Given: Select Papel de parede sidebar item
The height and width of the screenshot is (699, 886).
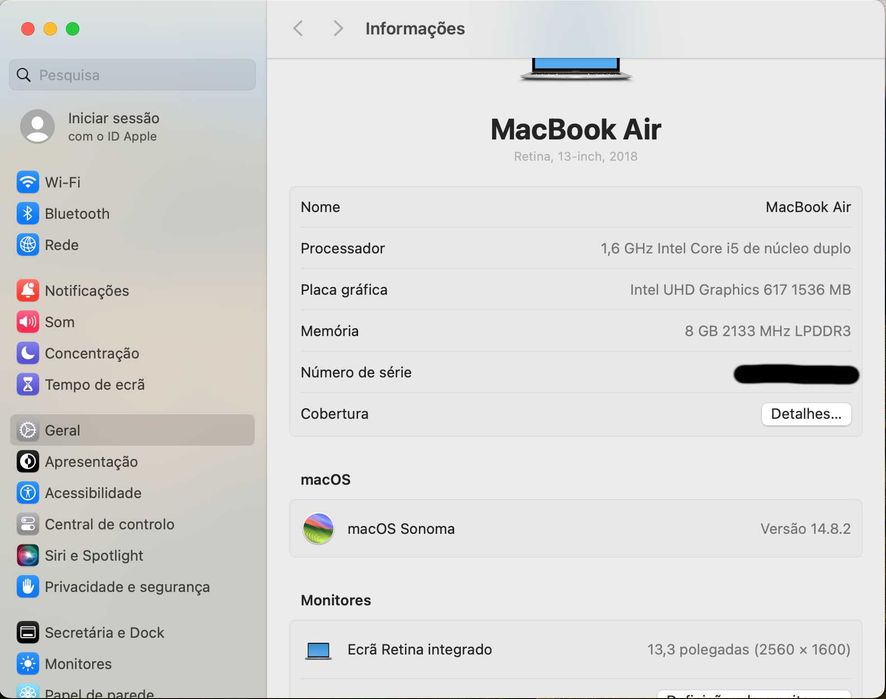Looking at the screenshot, I should (x=99, y=693).
